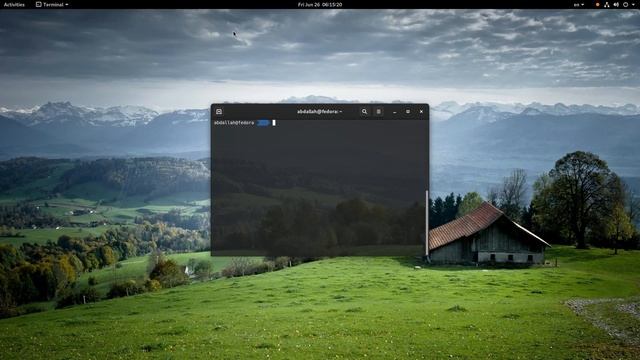Open the clock and calendar panel
Screen dimensions: 640x360
tap(320, 4)
